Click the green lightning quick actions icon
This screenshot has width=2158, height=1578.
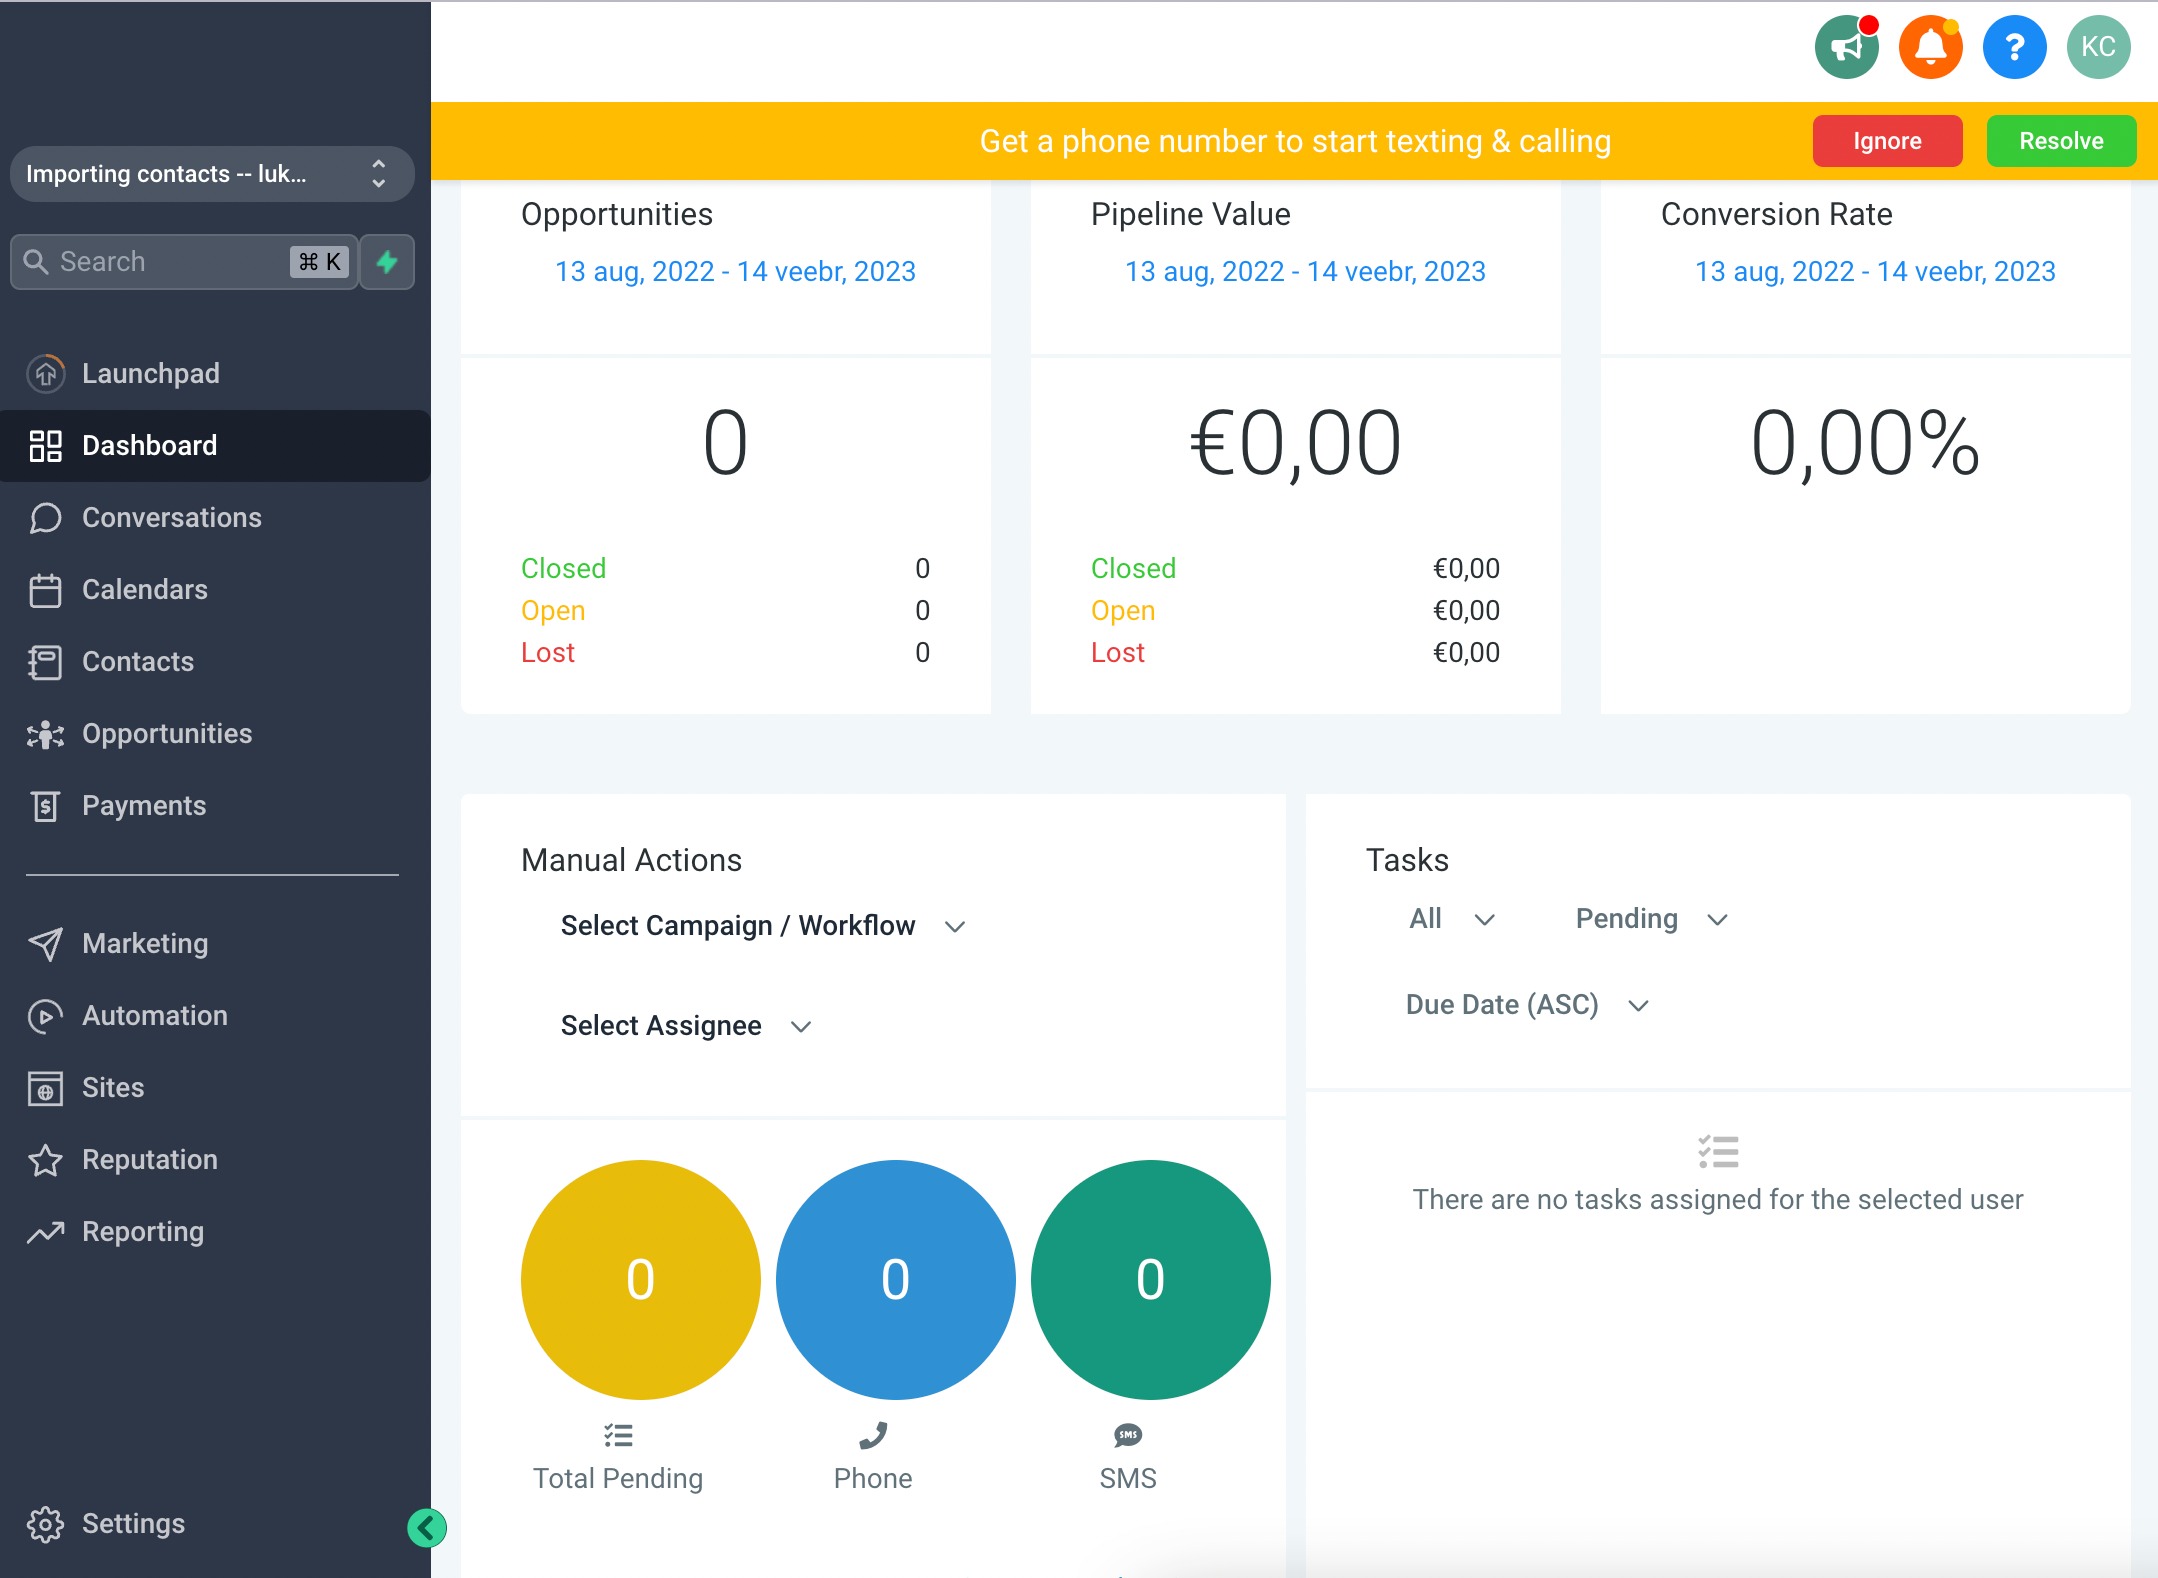[387, 262]
